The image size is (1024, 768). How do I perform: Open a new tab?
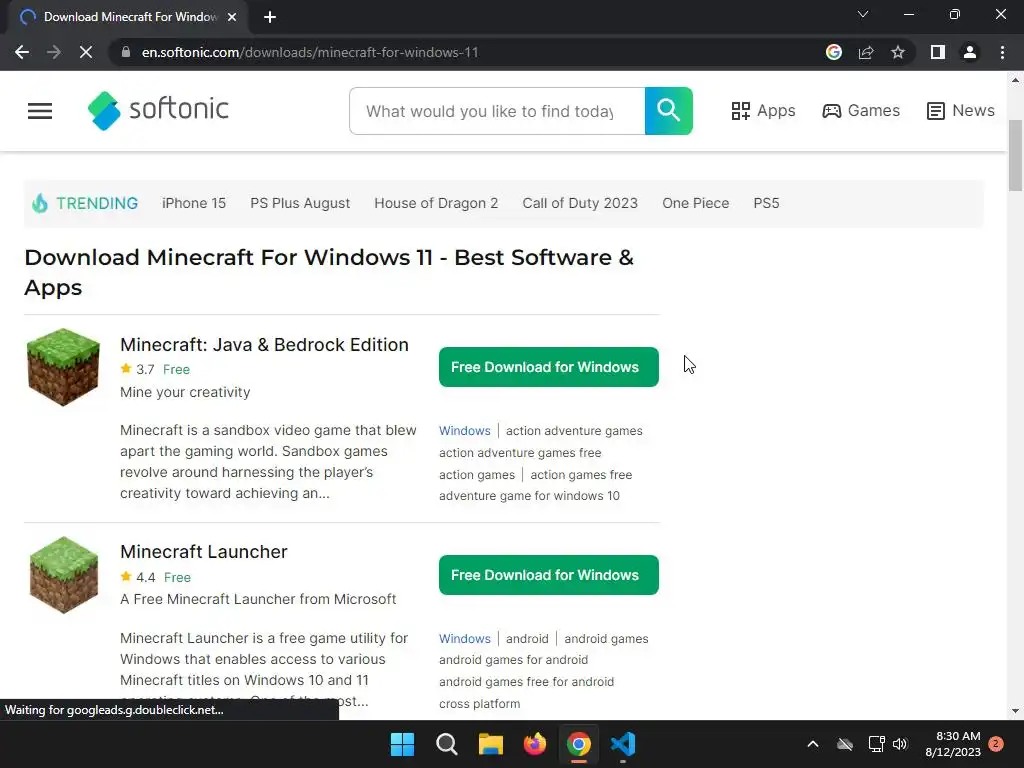tap(270, 17)
